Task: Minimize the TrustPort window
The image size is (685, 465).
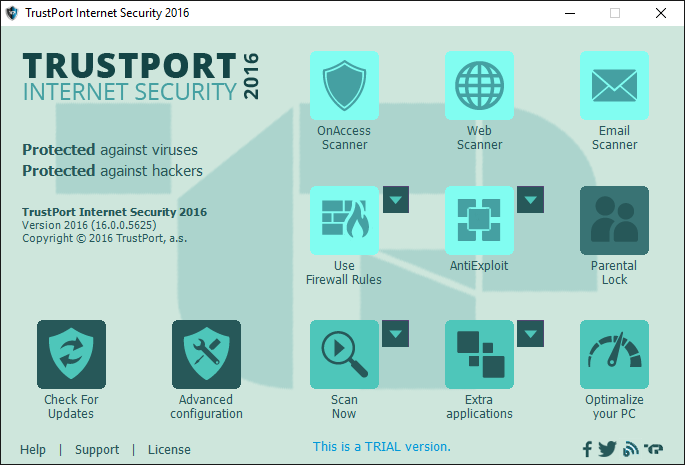Action: point(570,13)
